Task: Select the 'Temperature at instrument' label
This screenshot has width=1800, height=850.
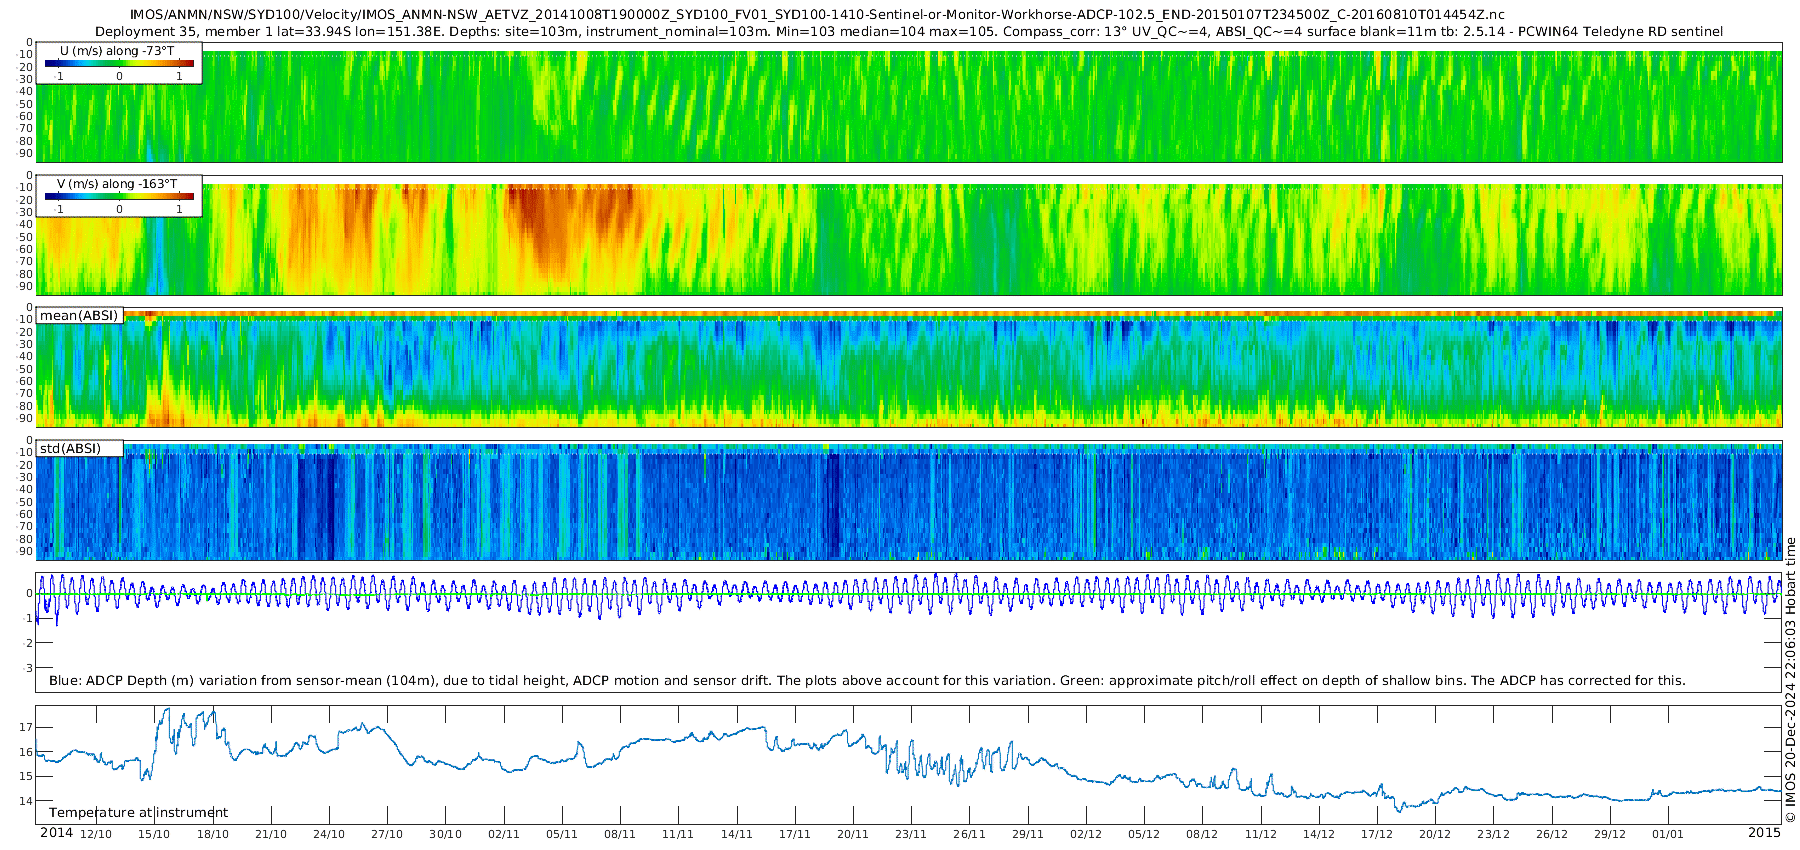Action: pyautogui.click(x=138, y=812)
